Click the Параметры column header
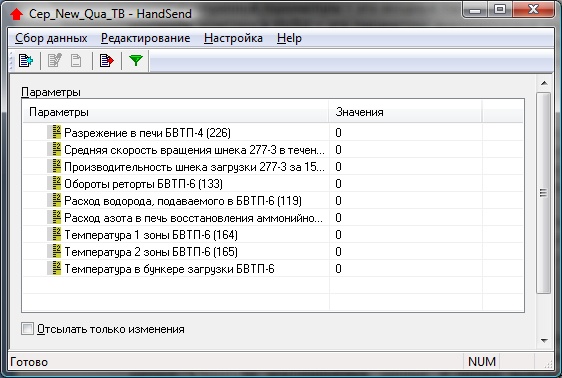Image resolution: width=562 pixels, height=378 pixels. point(176,112)
